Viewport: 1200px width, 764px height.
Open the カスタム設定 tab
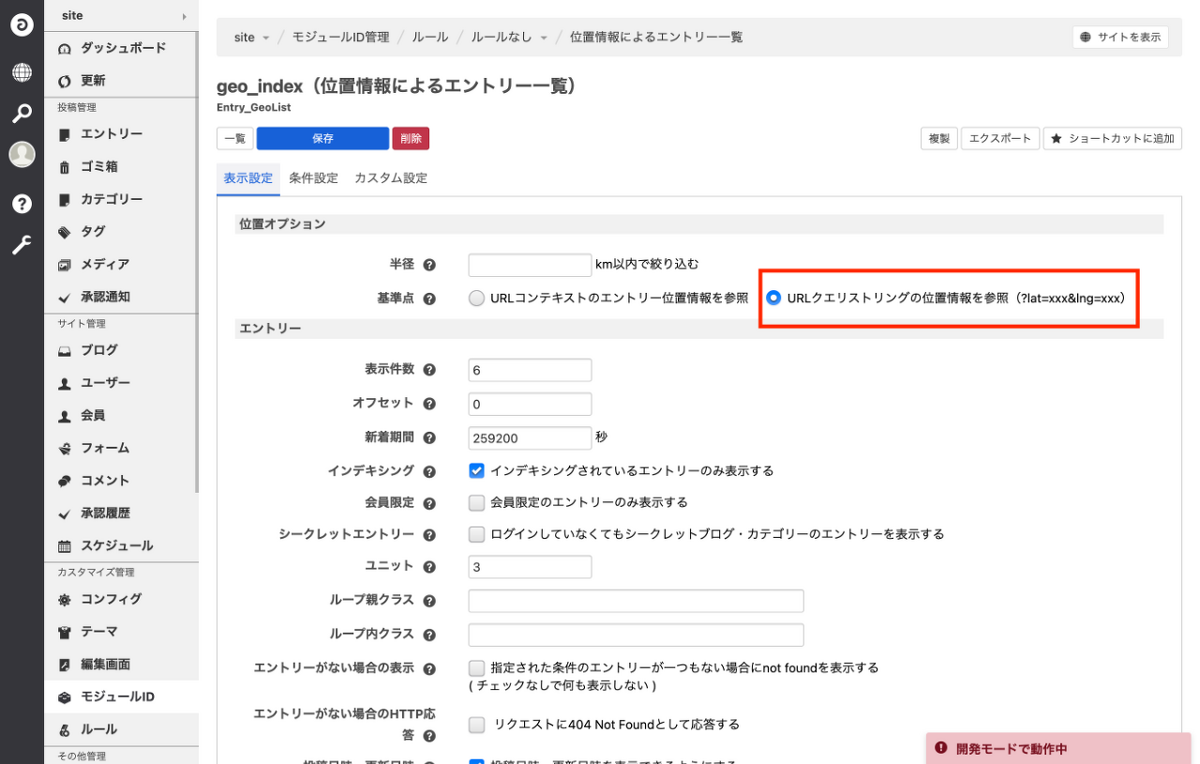(391, 177)
